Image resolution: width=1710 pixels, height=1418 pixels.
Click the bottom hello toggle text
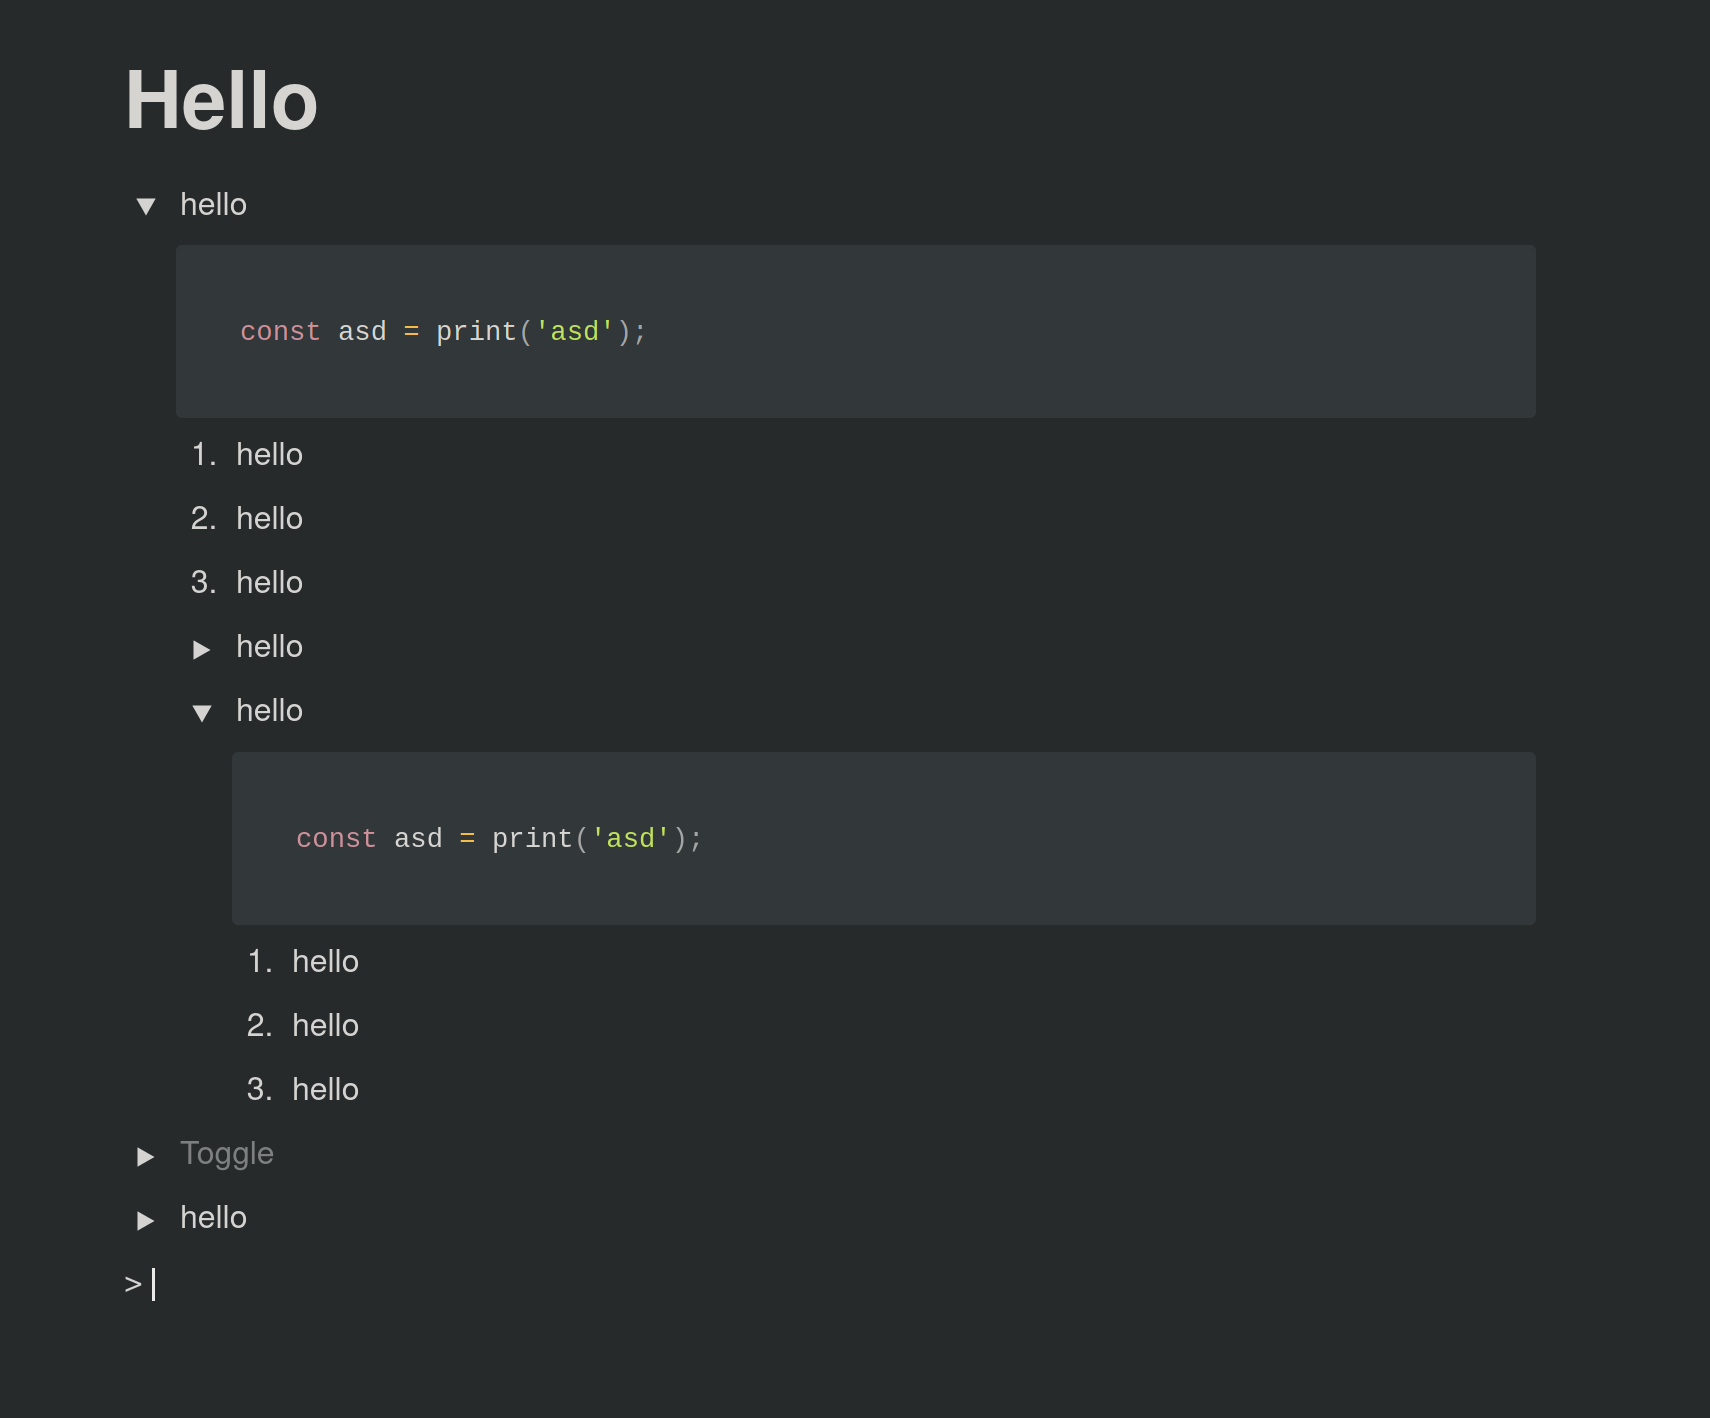(213, 1218)
